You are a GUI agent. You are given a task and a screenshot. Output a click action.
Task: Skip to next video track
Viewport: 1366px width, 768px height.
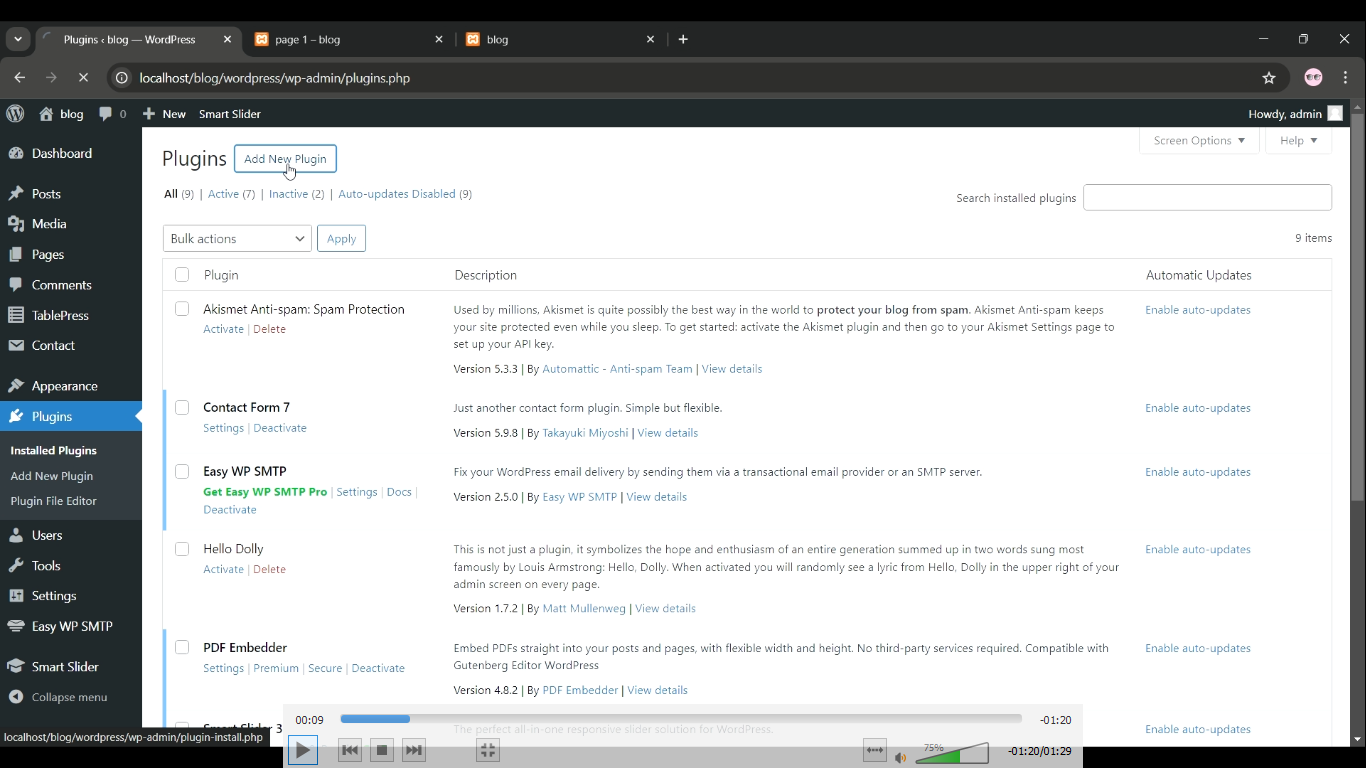point(414,750)
